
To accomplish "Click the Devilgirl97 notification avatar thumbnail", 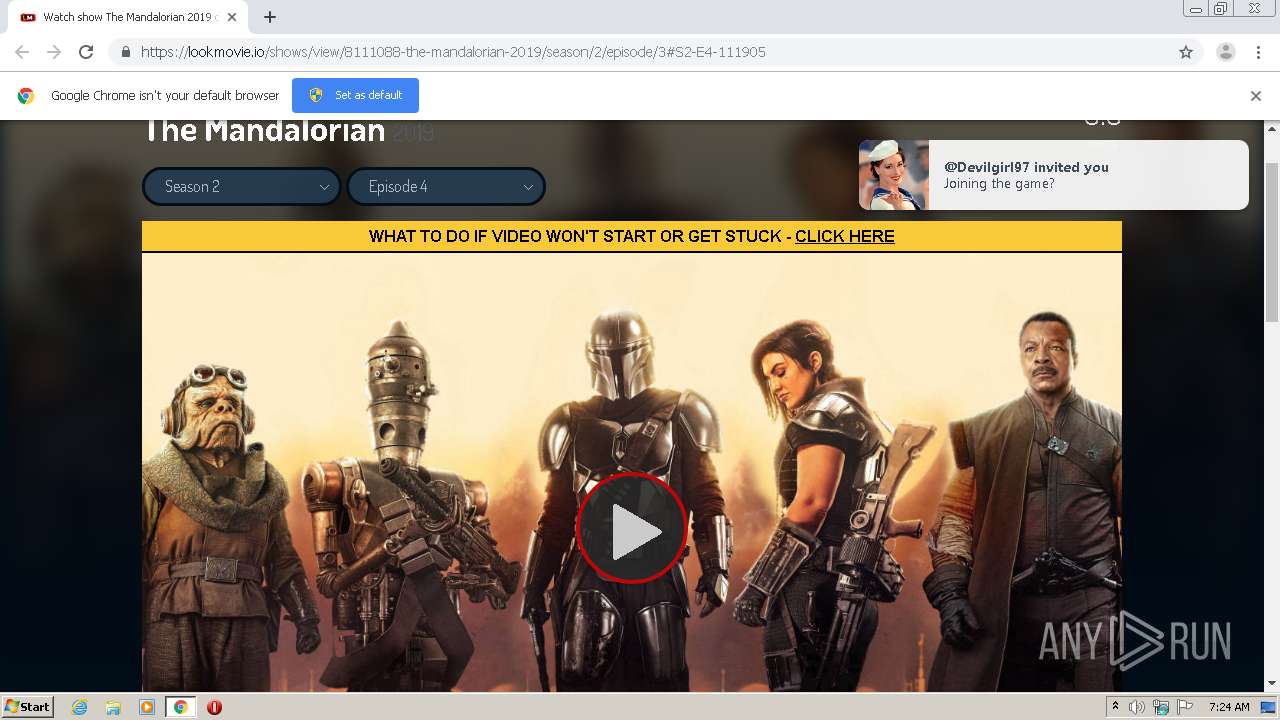I will tap(894, 175).
